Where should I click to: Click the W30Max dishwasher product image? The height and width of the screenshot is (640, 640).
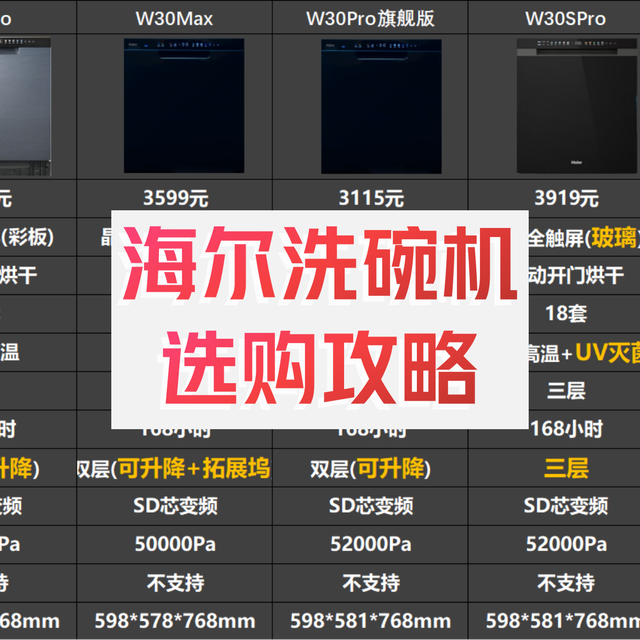tap(175, 105)
